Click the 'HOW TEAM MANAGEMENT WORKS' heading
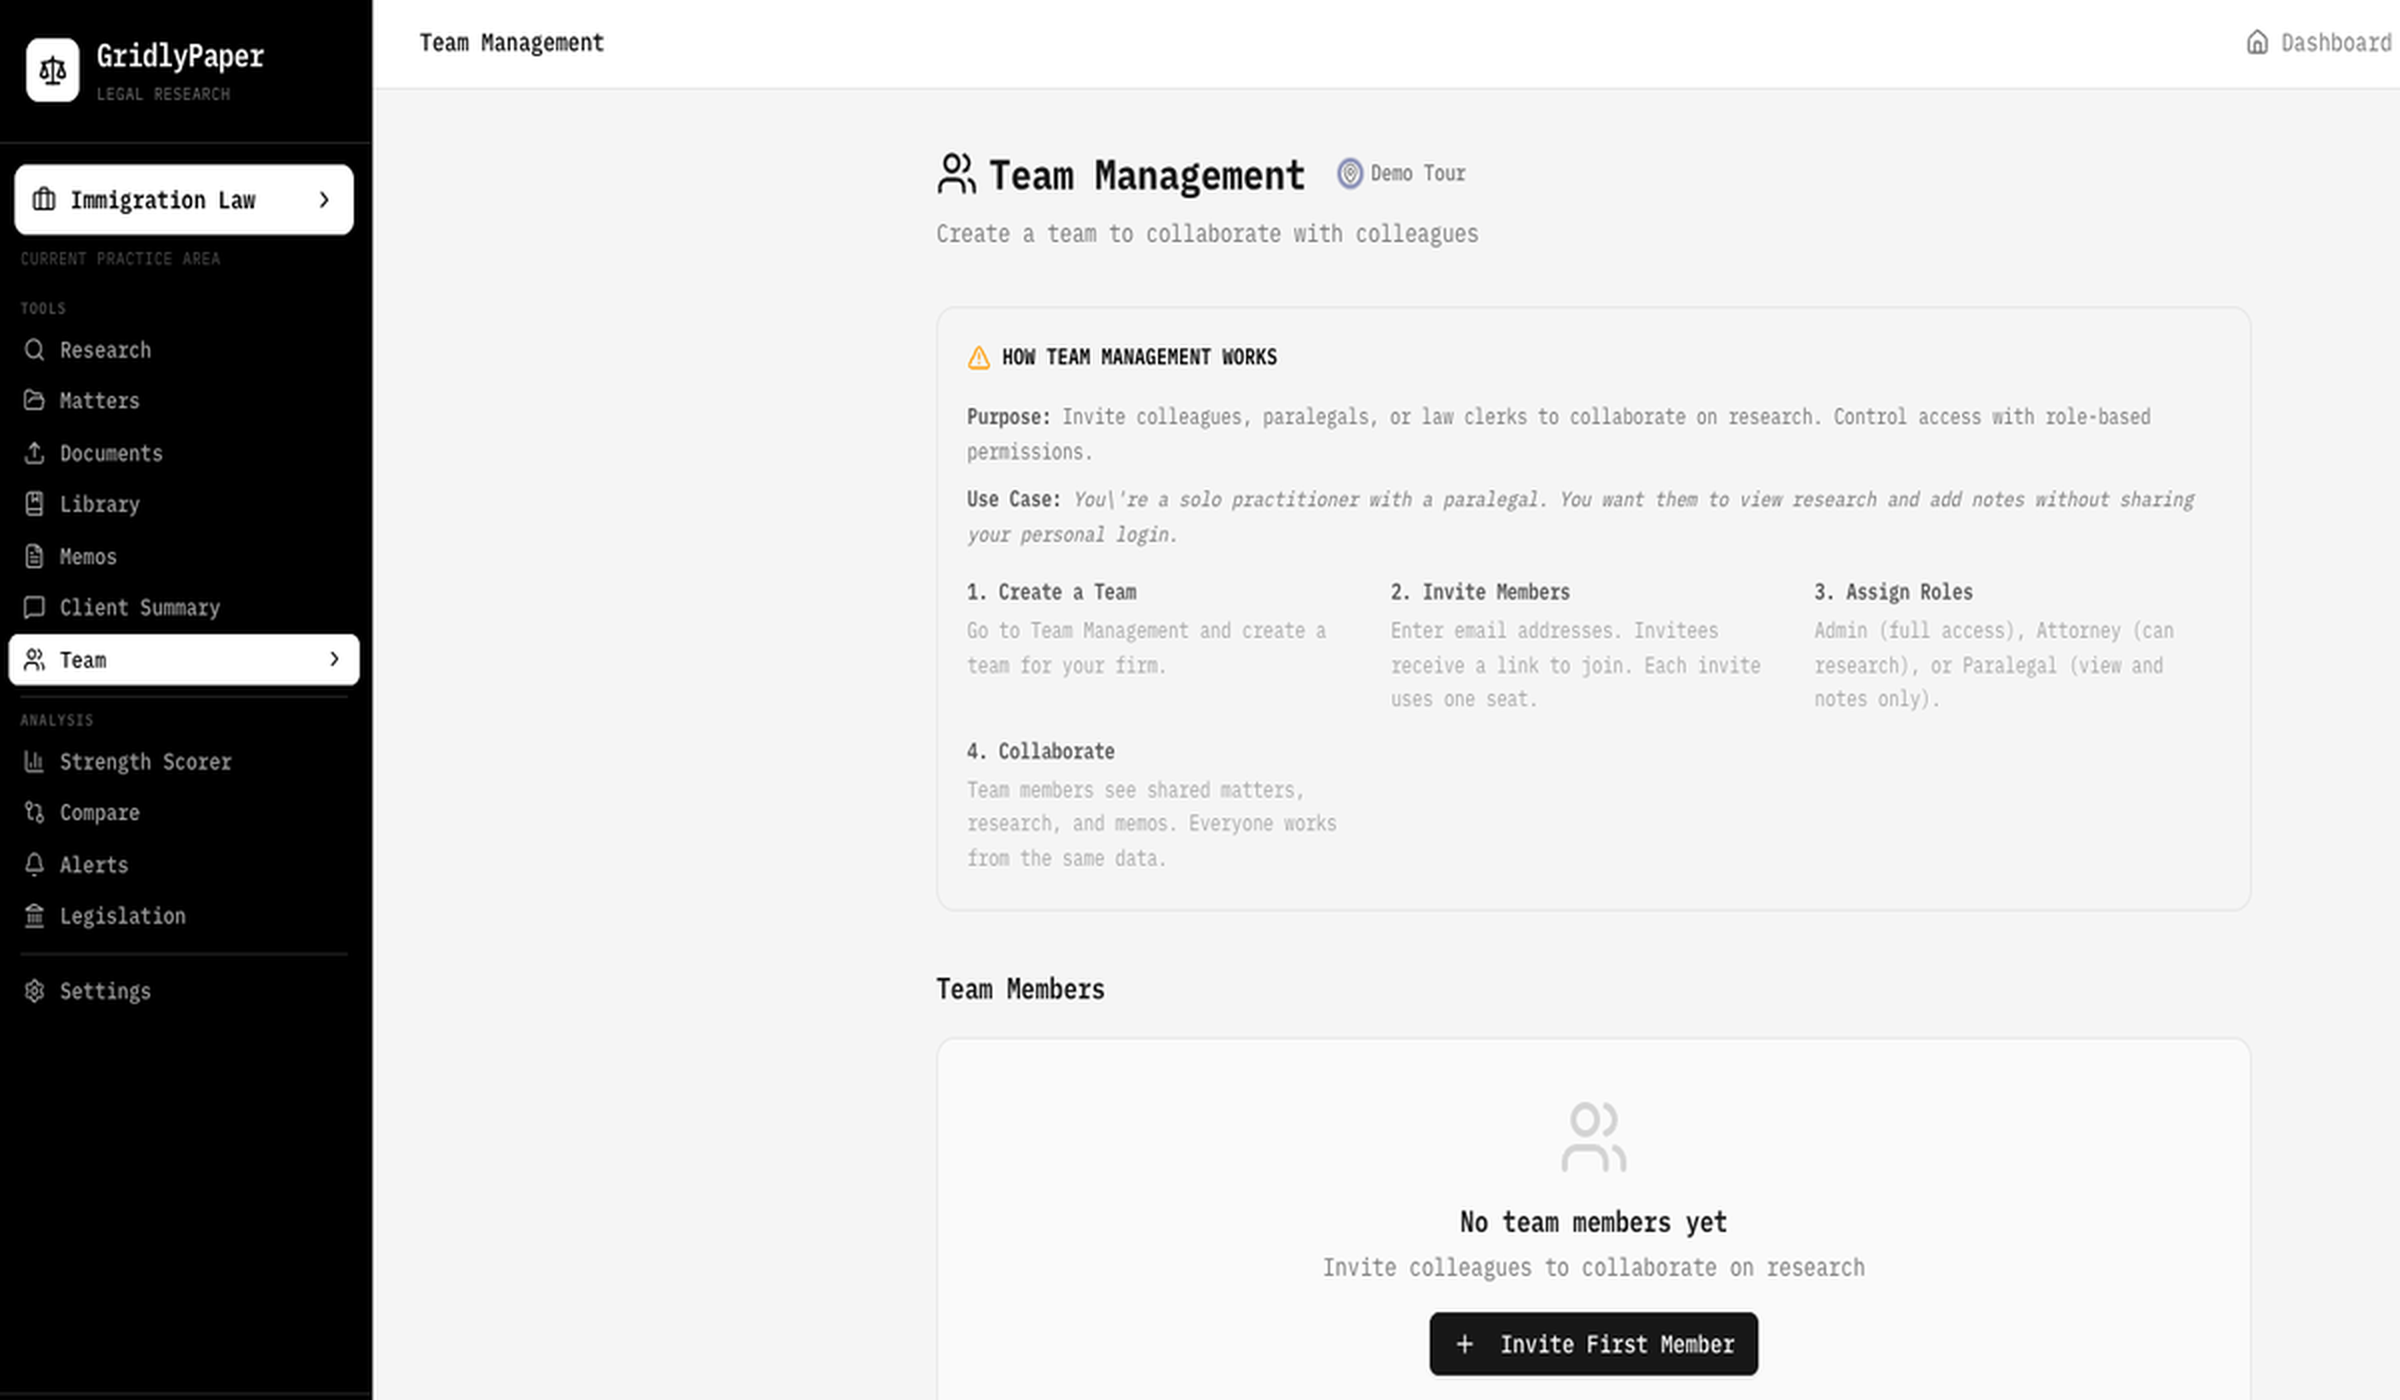The height and width of the screenshot is (1400, 2400). tap(1139, 357)
